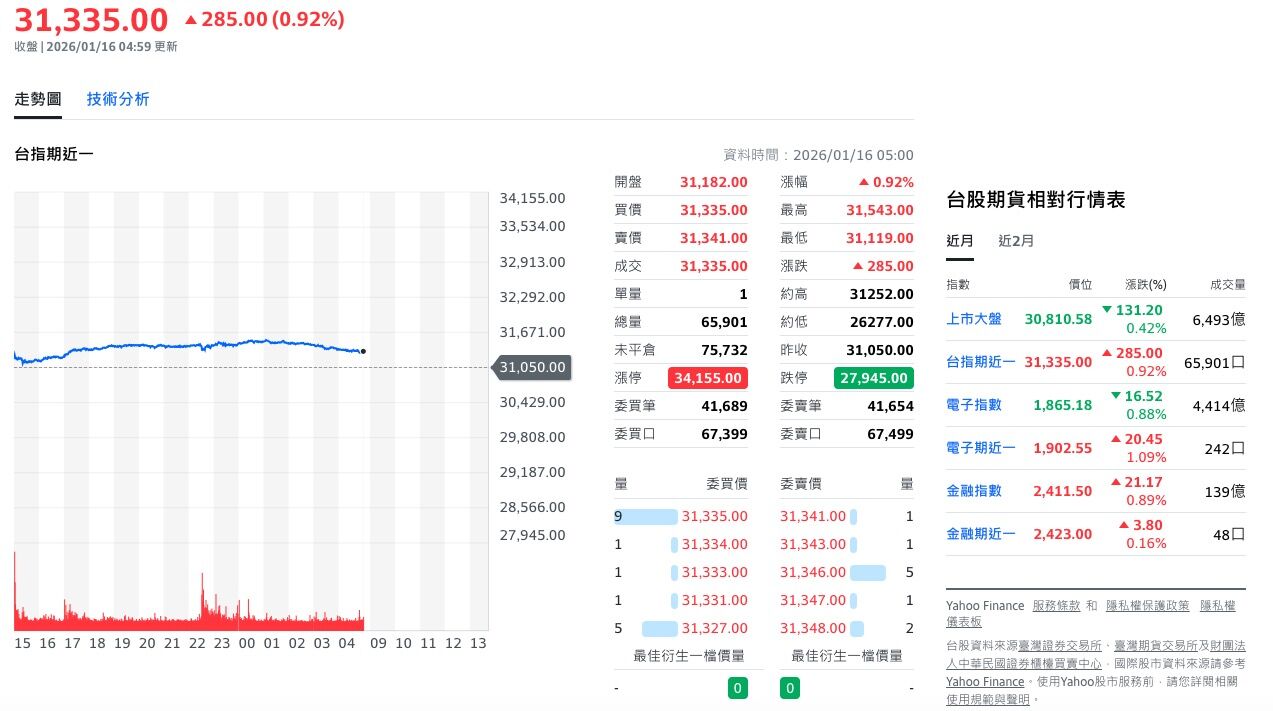Open the 金融指數 link
This screenshot has width=1273, height=711.
(973, 491)
